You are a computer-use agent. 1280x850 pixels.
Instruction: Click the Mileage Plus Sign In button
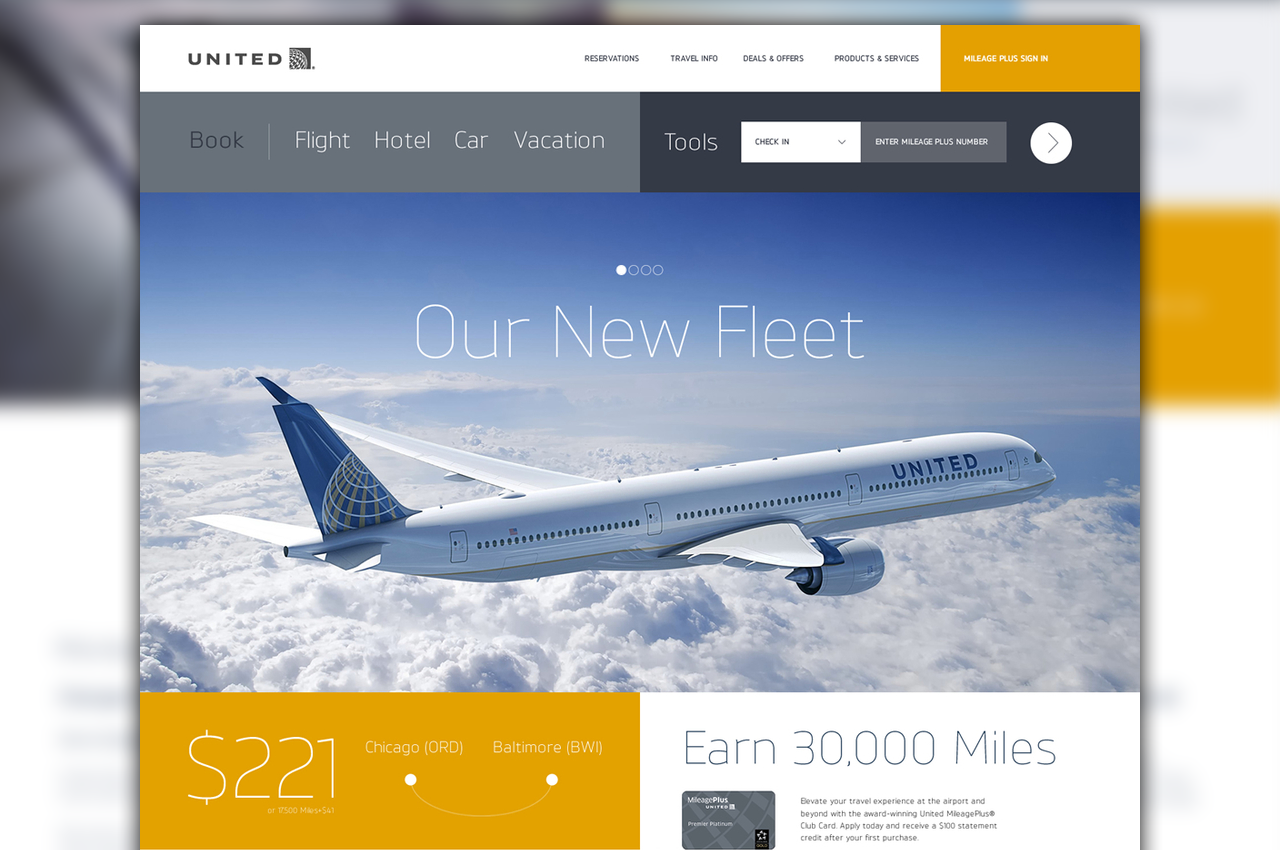[x=1040, y=58]
